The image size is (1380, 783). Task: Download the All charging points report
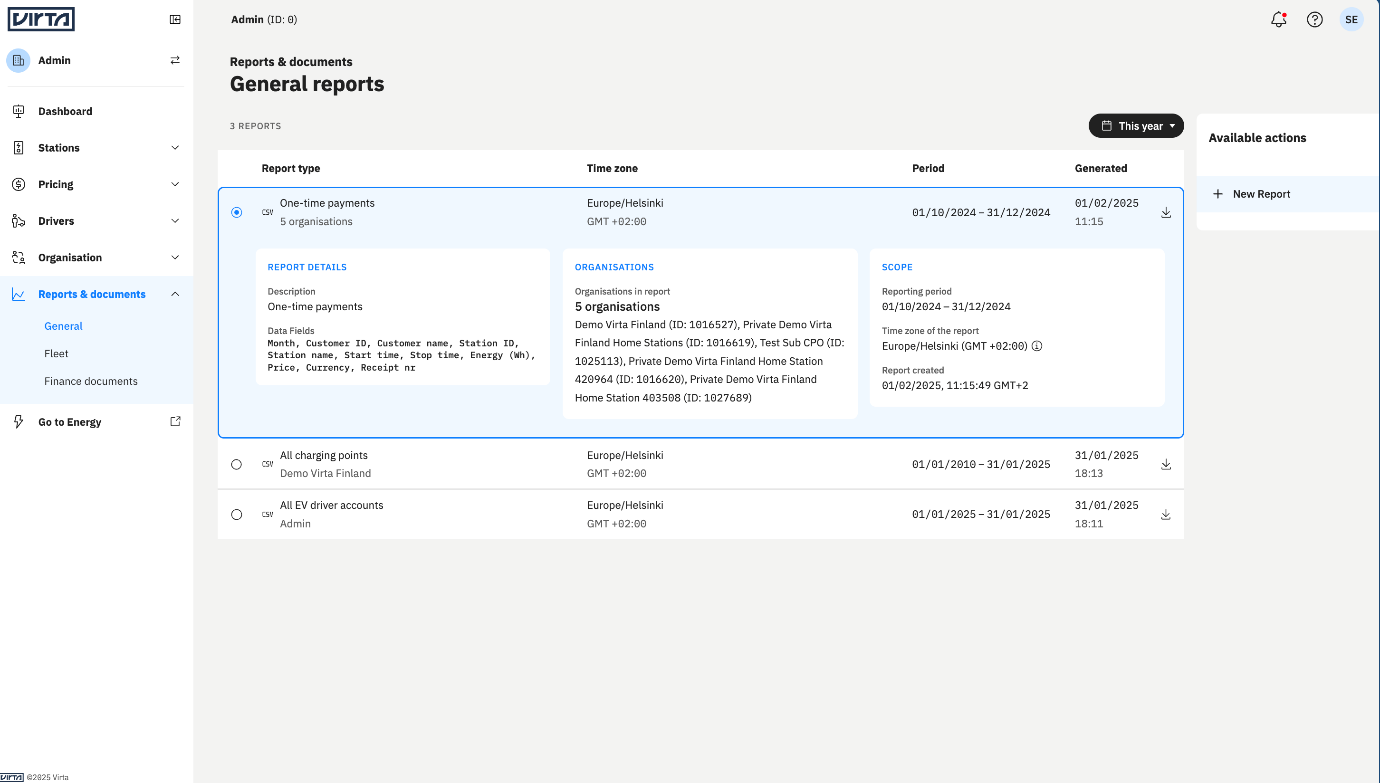[1166, 464]
